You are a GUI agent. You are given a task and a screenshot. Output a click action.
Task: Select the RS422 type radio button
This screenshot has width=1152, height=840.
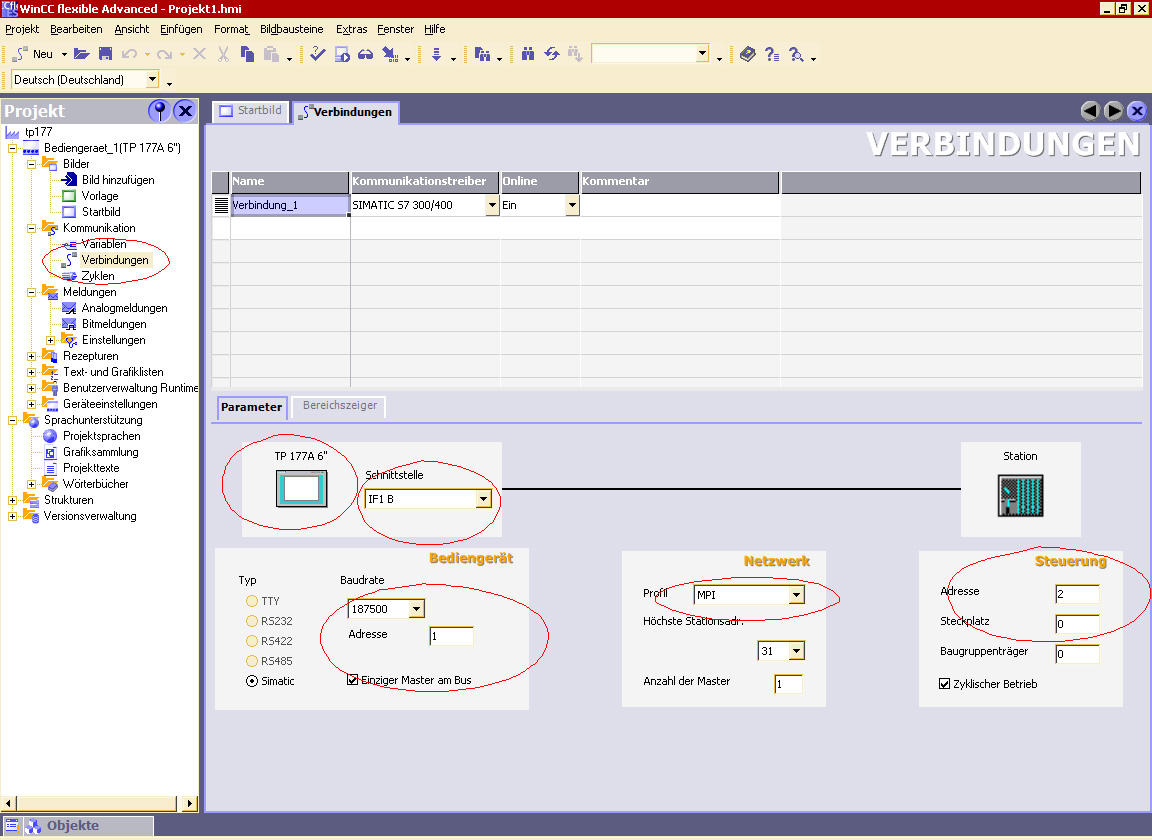(x=252, y=641)
